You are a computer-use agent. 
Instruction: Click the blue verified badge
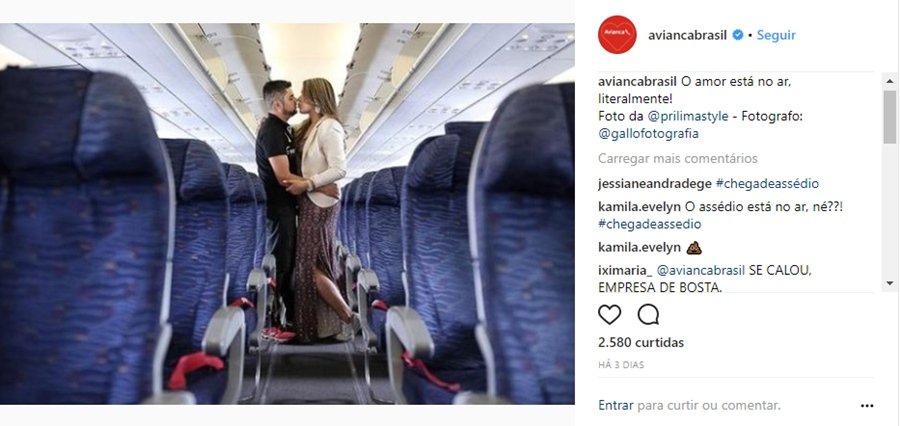coord(738,35)
